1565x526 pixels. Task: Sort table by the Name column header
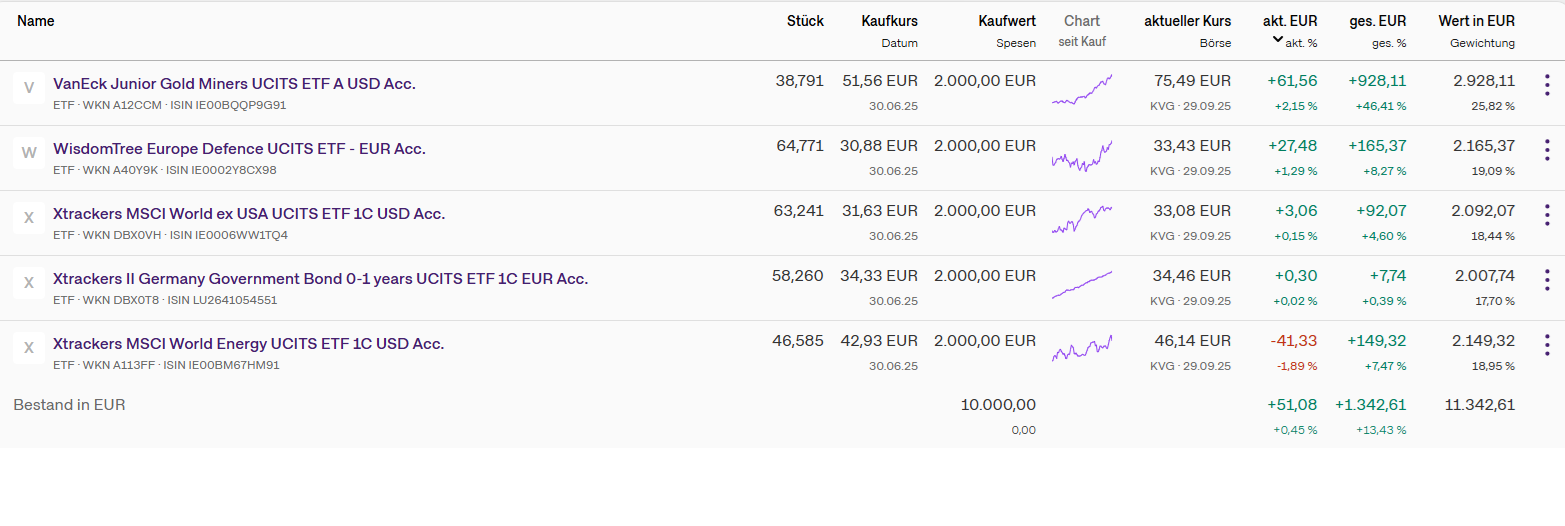point(36,21)
